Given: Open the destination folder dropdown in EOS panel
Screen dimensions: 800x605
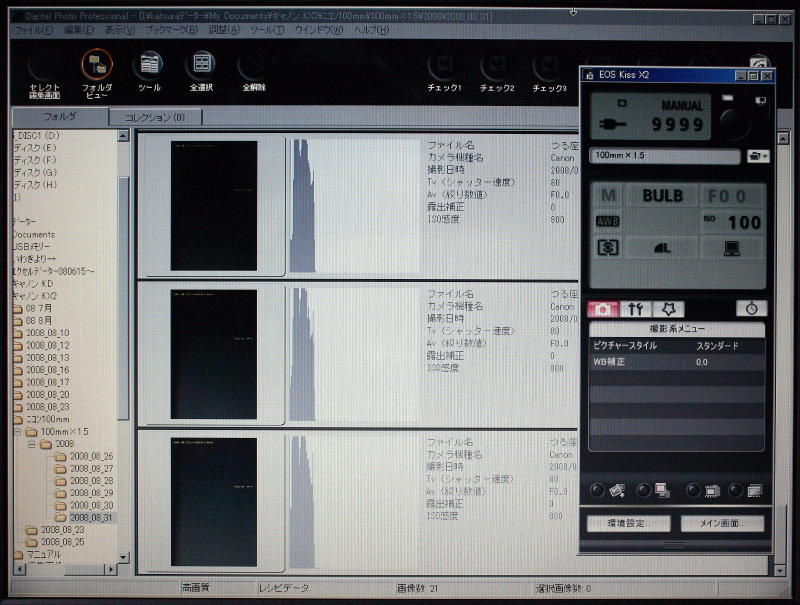Looking at the screenshot, I should point(758,156).
